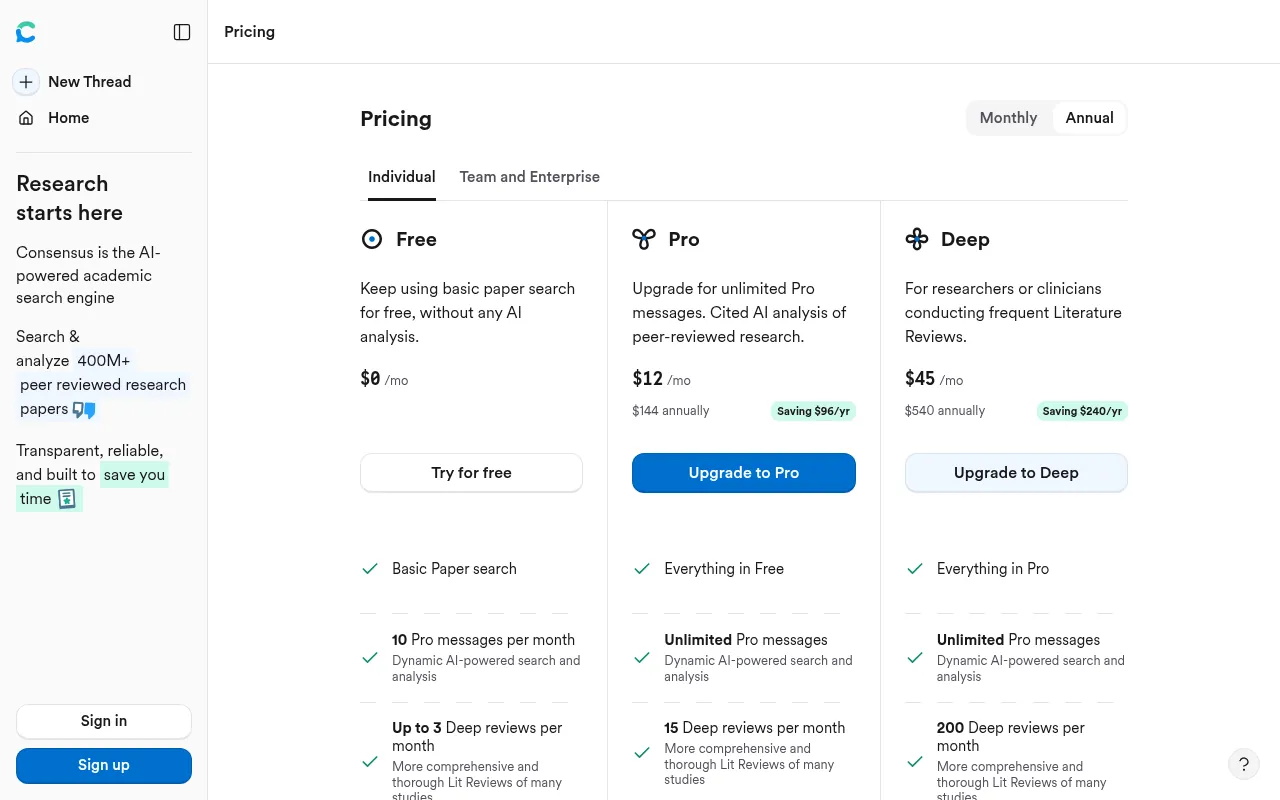Click the Free plan circle icon
Image resolution: width=1280 pixels, height=800 pixels.
click(372, 239)
